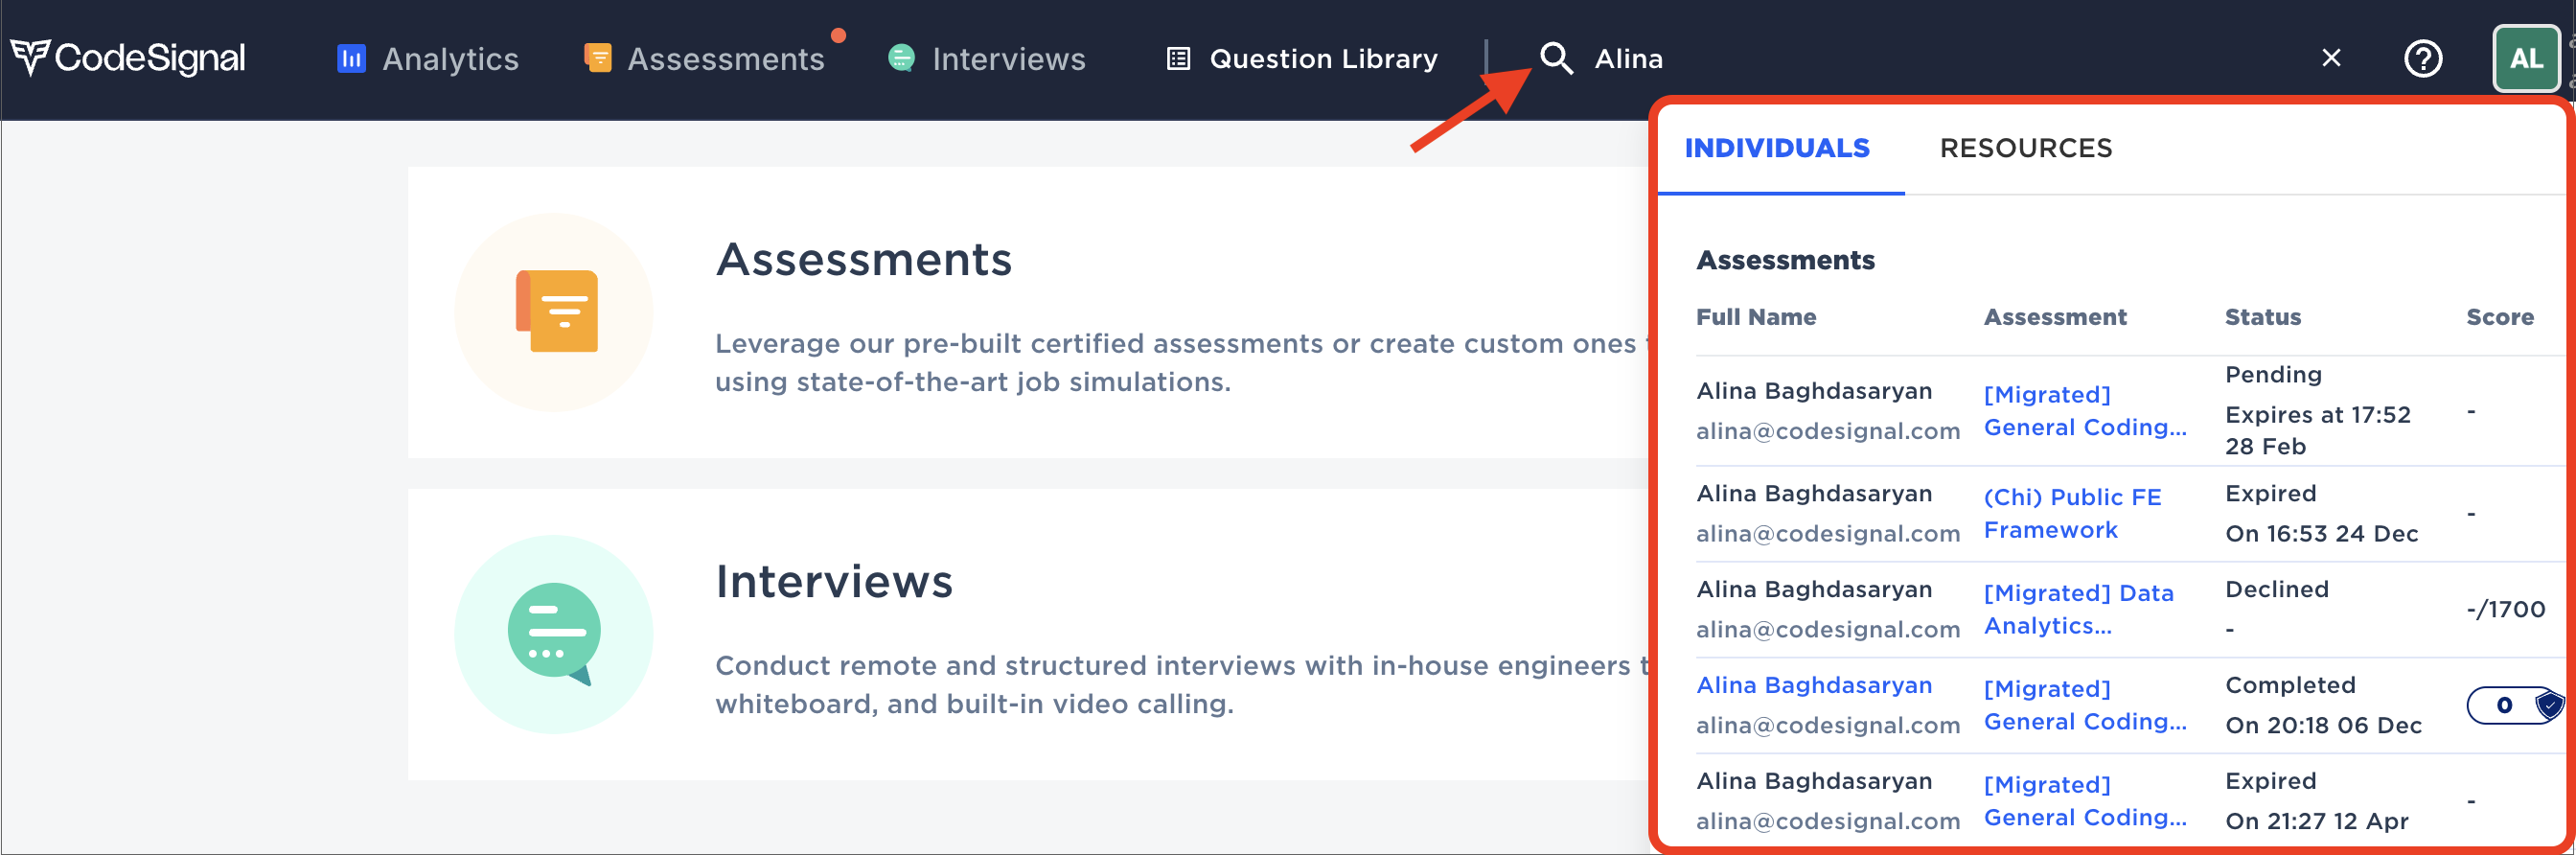Click the Assessments section title in results

tap(1785, 260)
